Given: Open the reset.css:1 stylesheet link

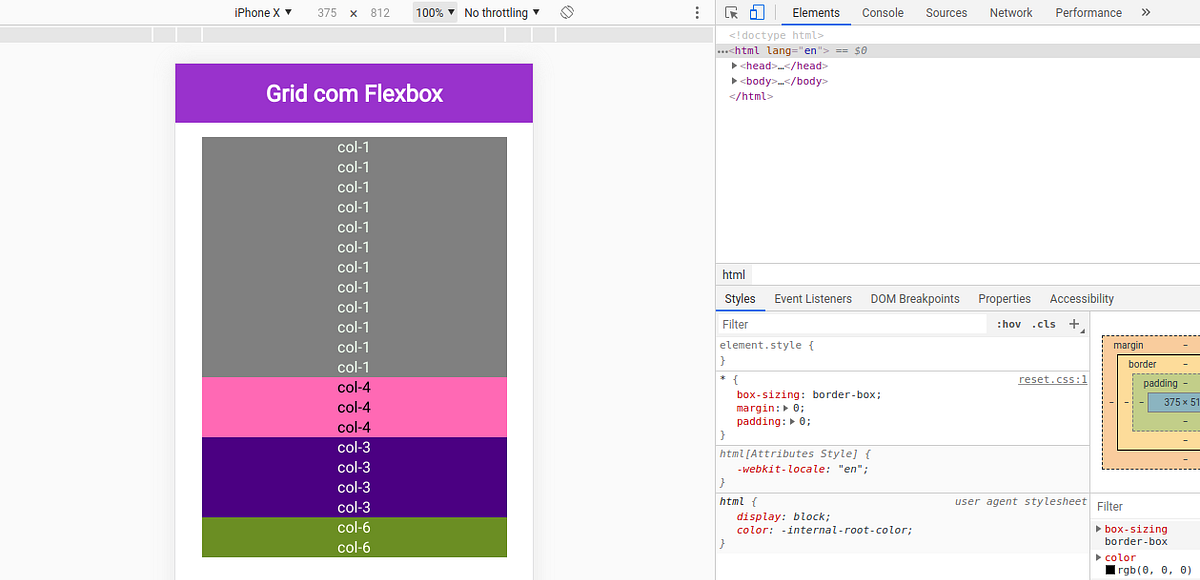Looking at the screenshot, I should click(x=1052, y=378).
